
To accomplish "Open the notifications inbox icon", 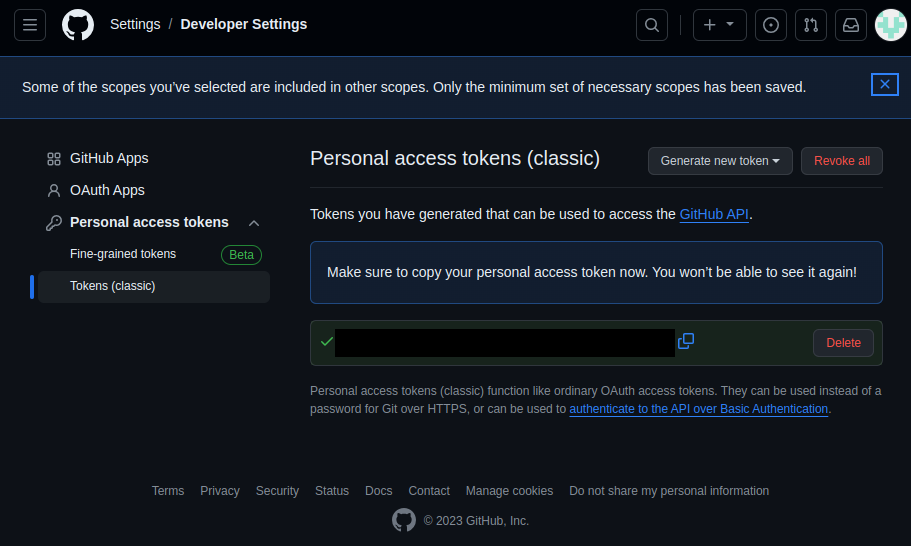I will coord(851,25).
